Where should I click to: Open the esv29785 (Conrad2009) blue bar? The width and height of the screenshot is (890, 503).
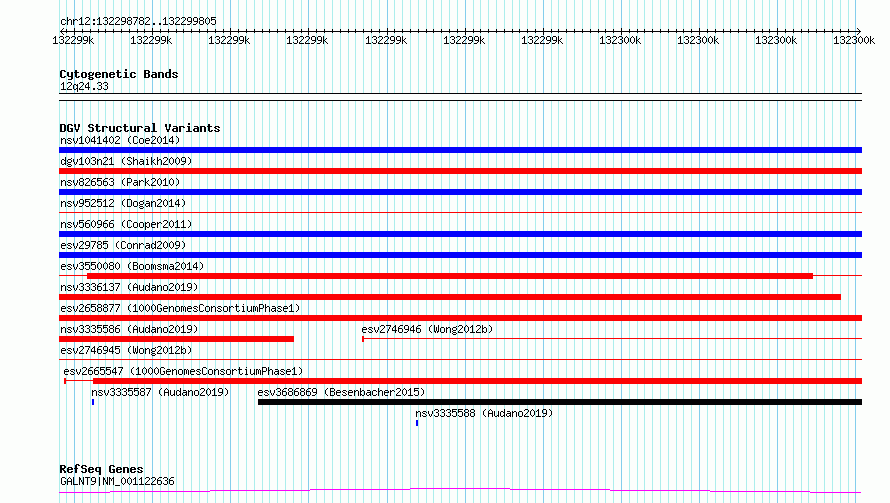pyautogui.click(x=460, y=255)
